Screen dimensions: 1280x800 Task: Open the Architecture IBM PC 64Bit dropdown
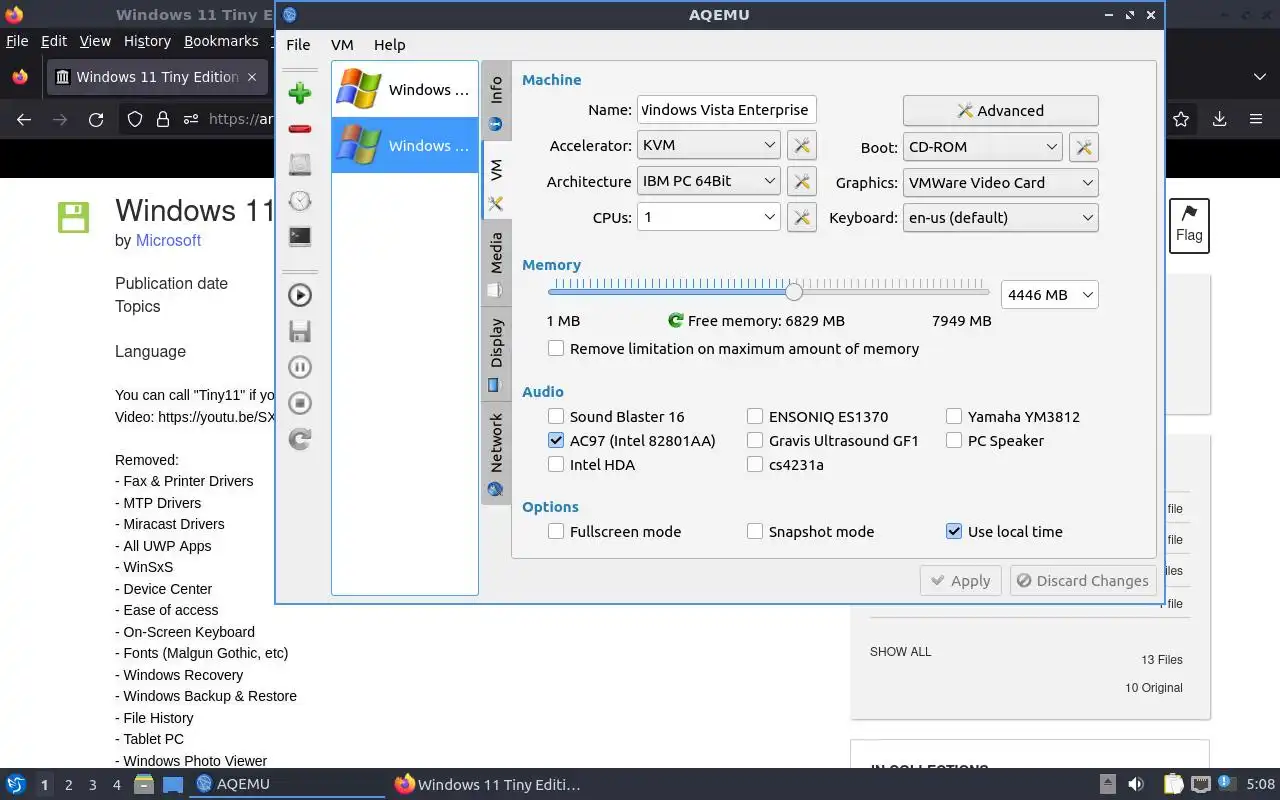(x=709, y=181)
